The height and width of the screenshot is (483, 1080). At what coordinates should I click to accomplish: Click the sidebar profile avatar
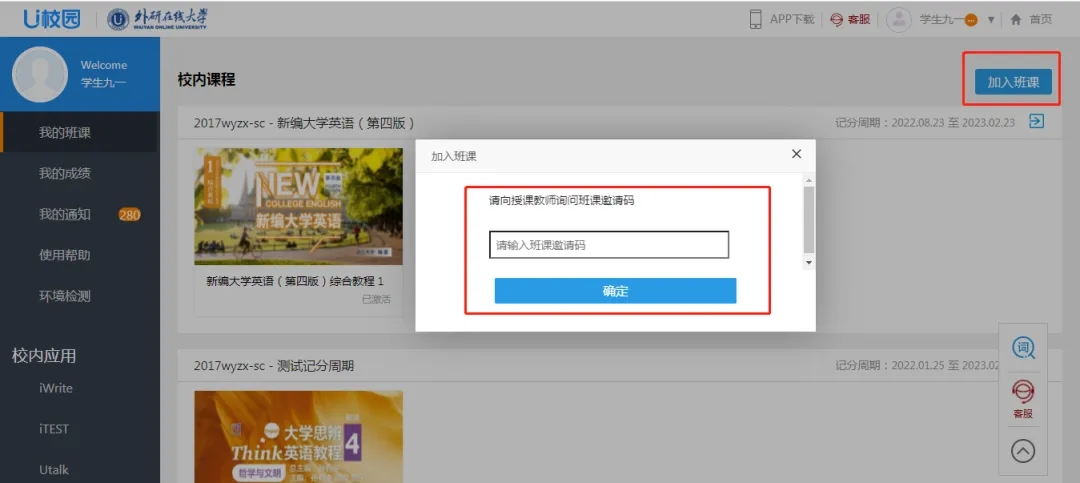[x=40, y=74]
